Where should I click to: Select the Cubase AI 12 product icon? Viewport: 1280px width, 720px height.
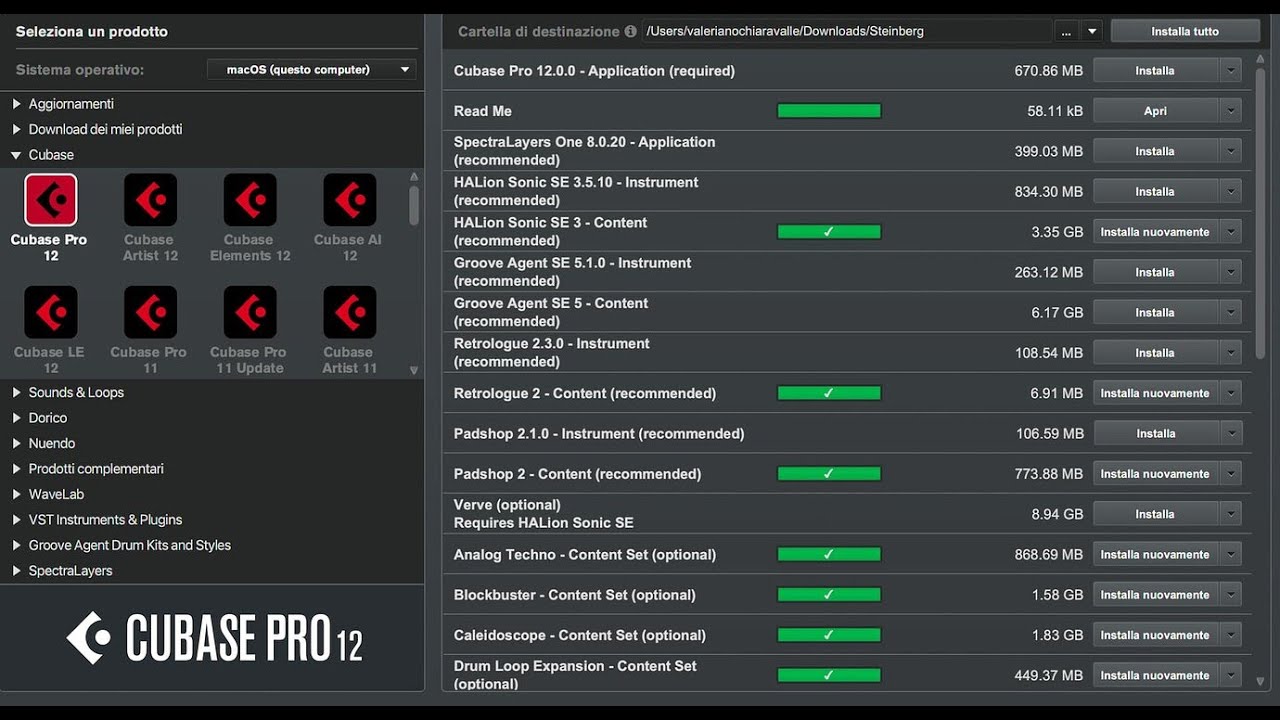350,200
